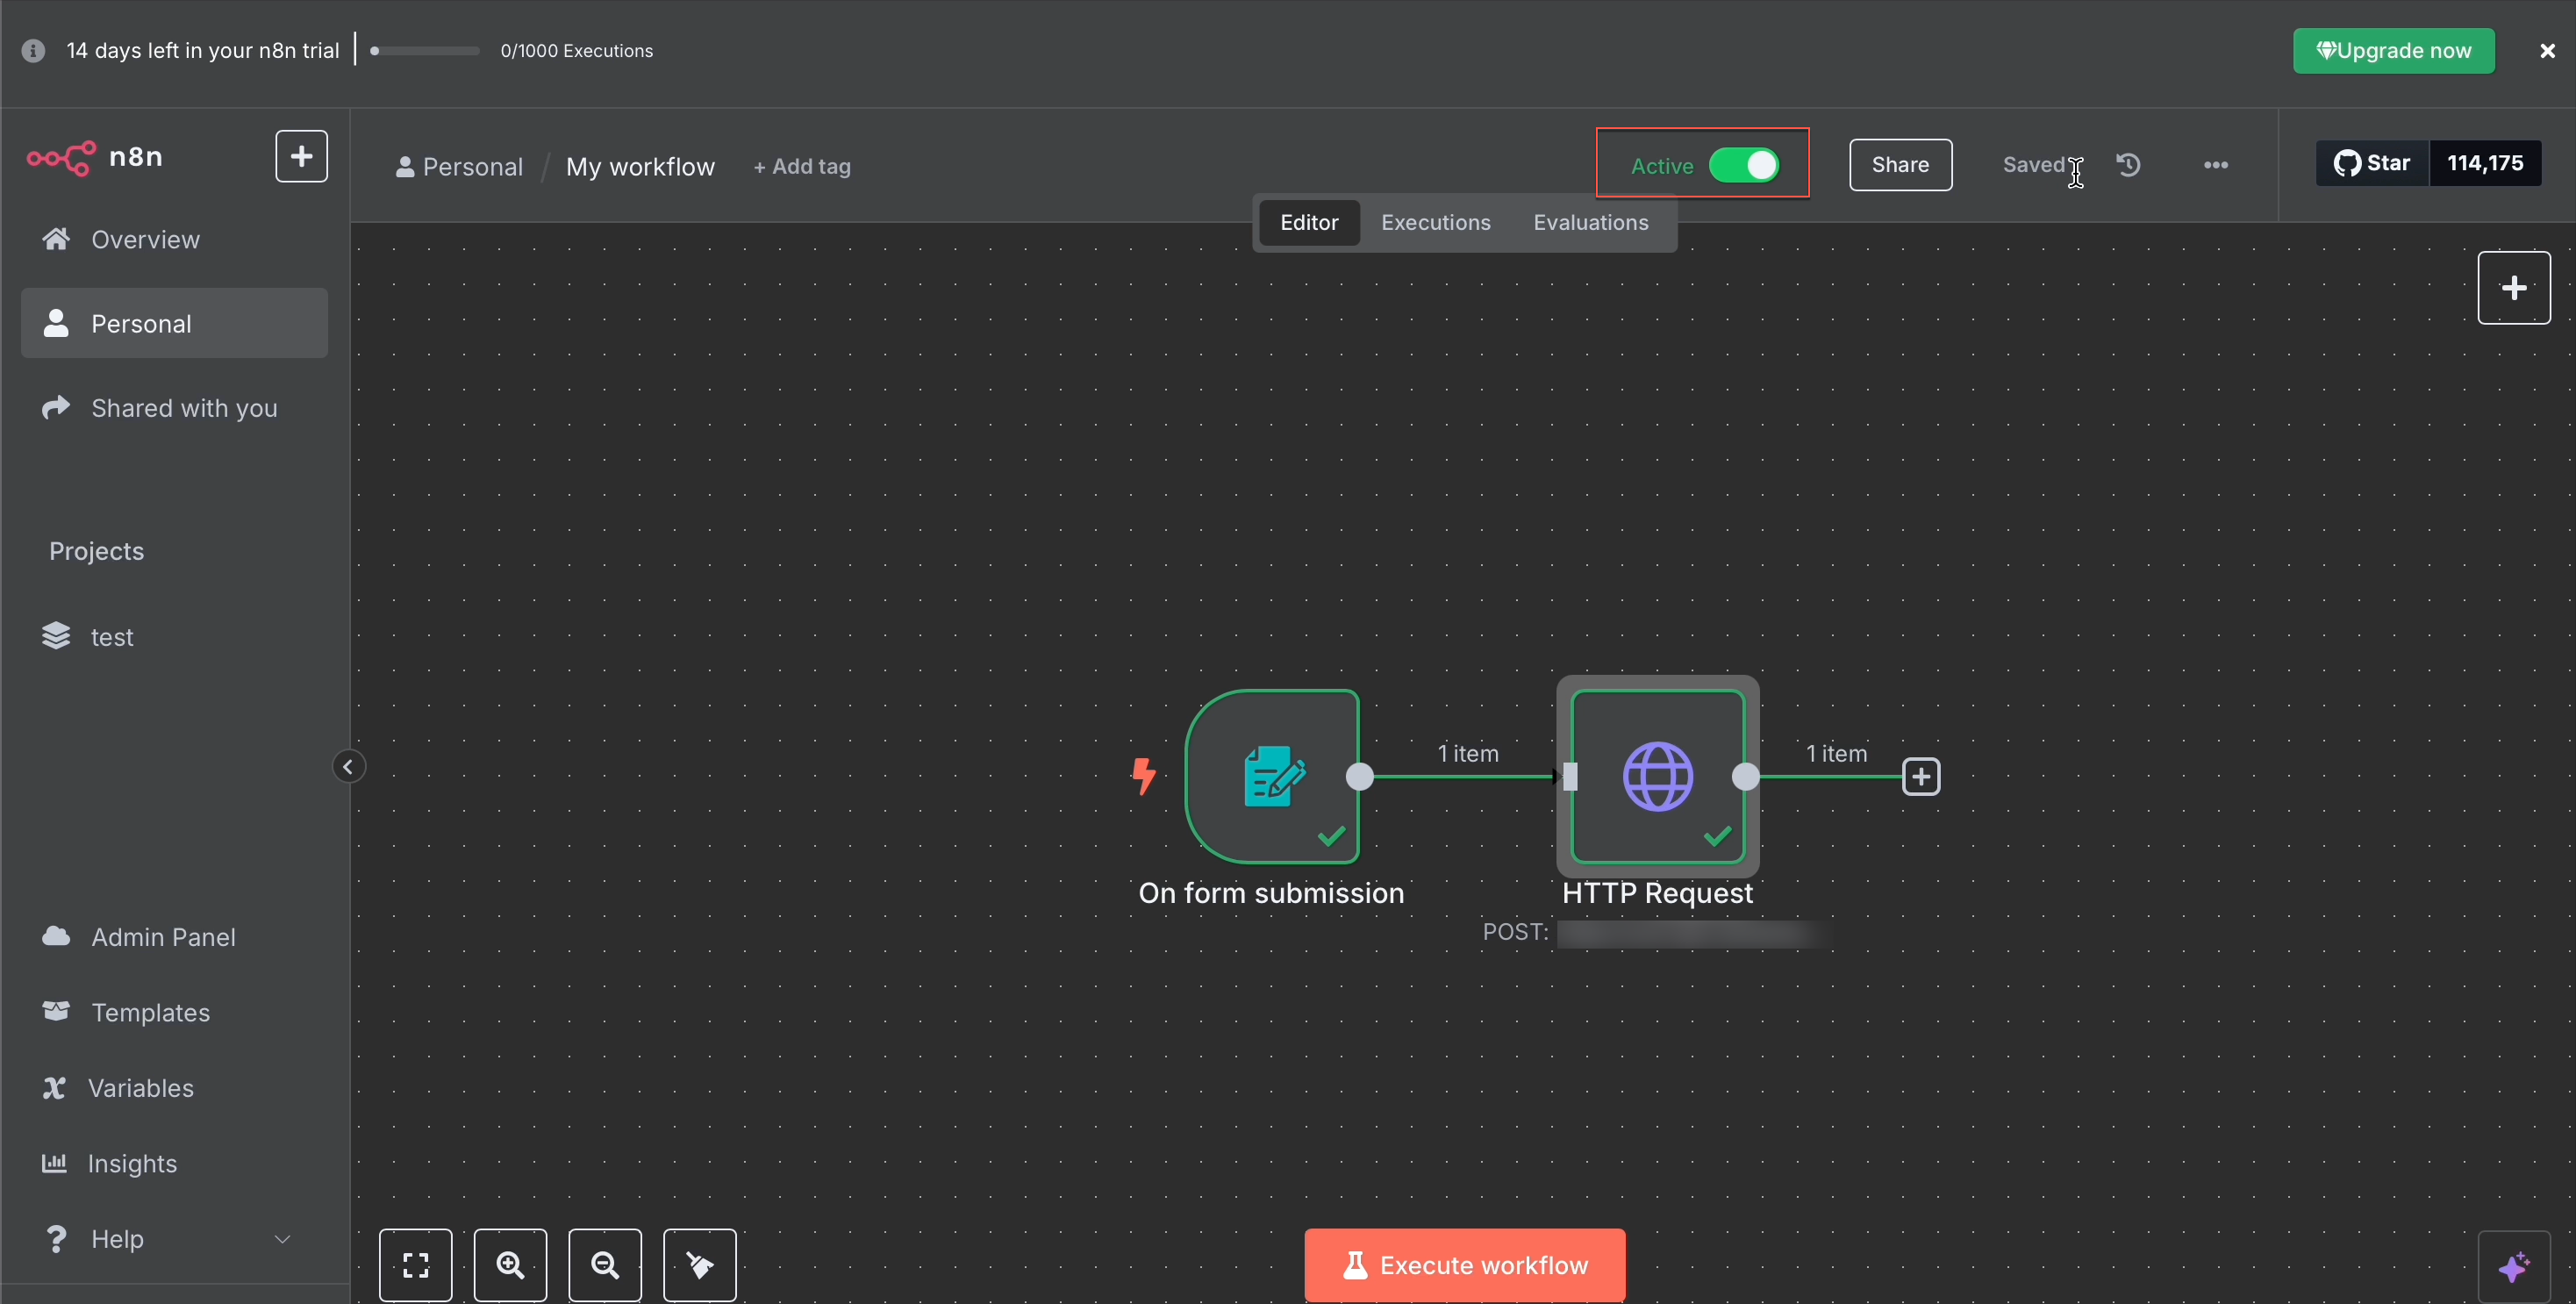Click the Saved status text
This screenshot has height=1304, width=2576.
pyautogui.click(x=2033, y=165)
